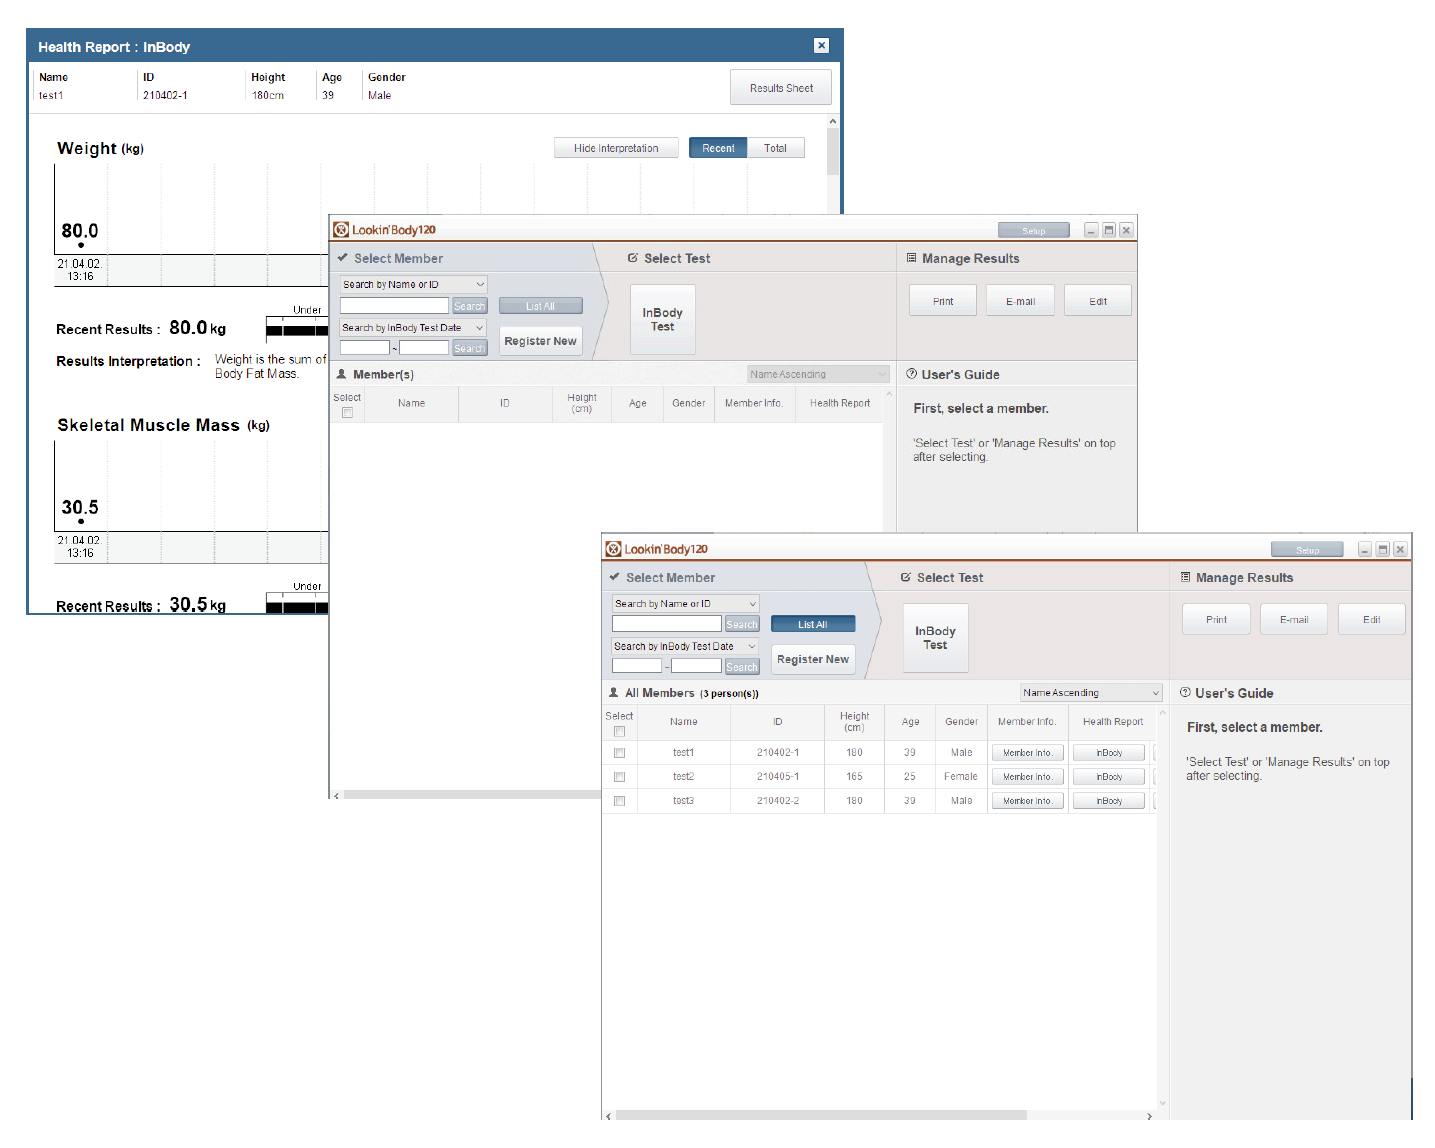Click Register New in the front window
Screen dimensions: 1435x1148
813,659
